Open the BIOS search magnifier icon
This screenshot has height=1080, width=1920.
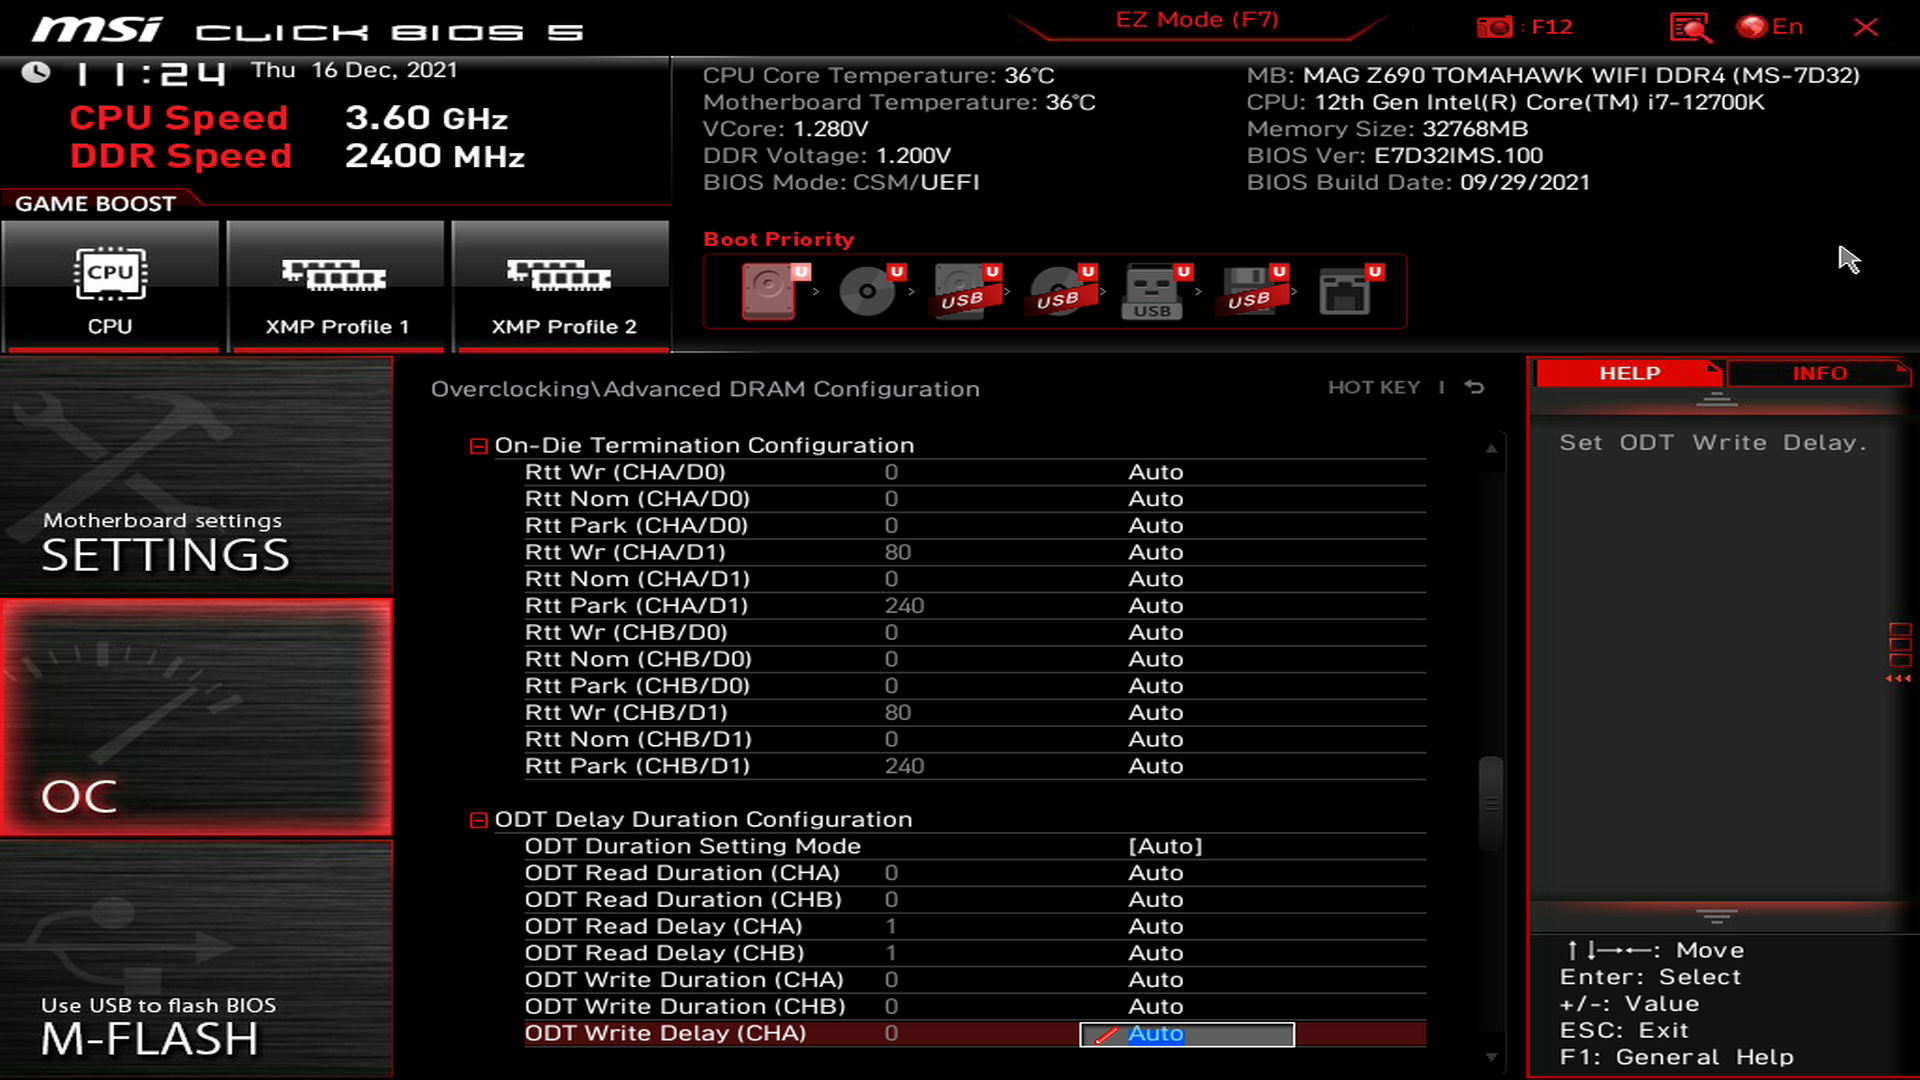1690,27
